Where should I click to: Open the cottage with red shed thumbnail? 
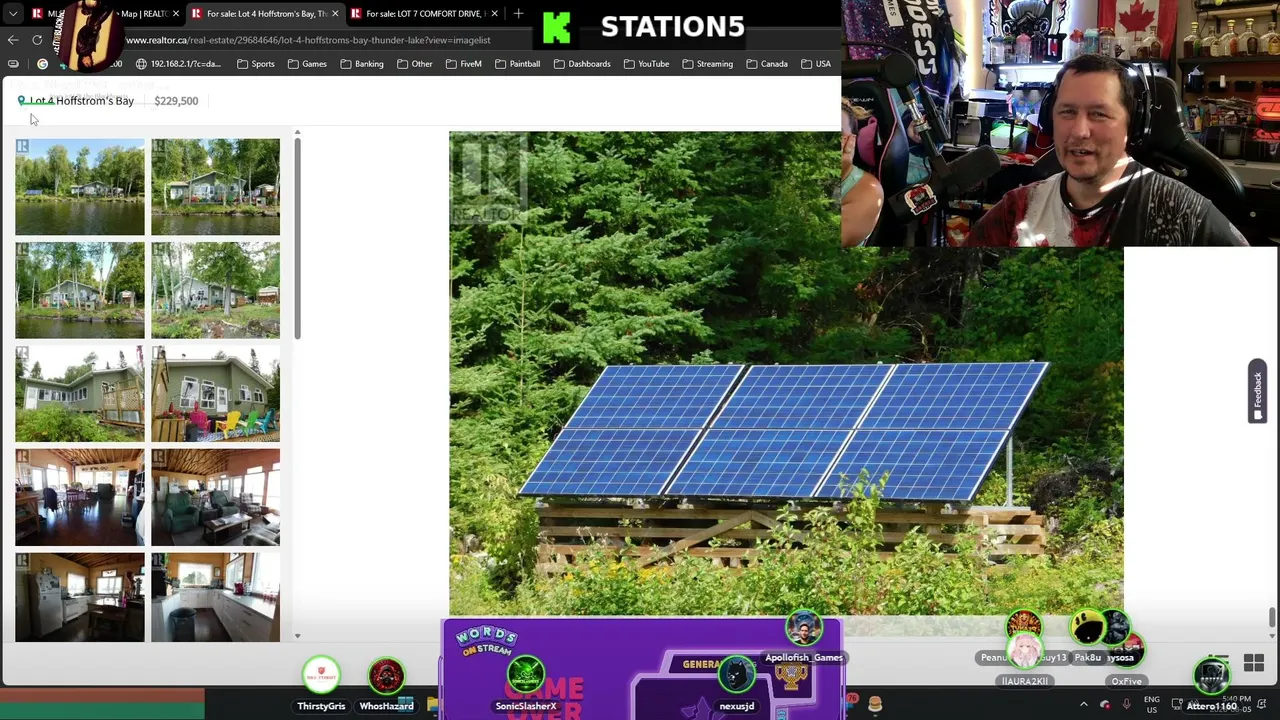(215, 290)
